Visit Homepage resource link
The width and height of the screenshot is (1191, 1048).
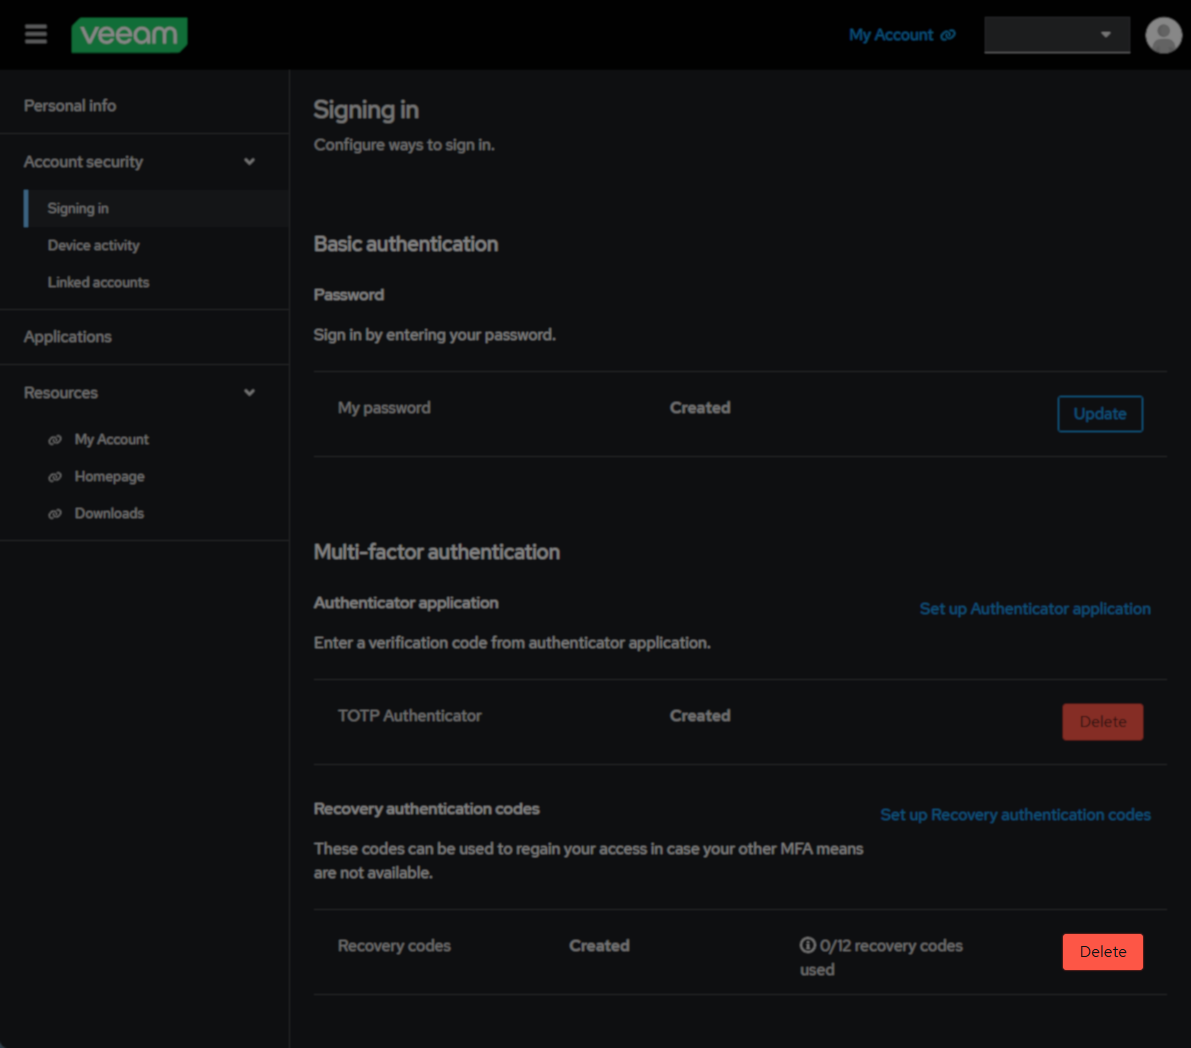point(109,477)
